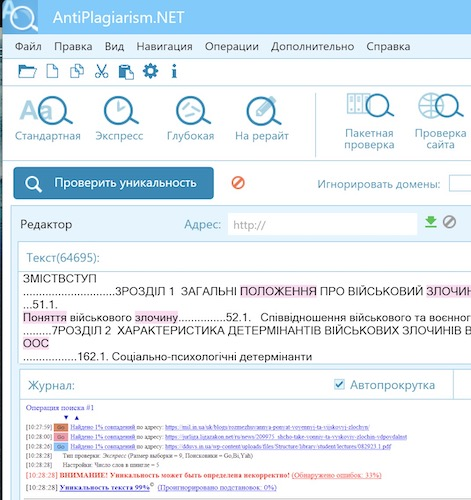
Task: Stop the check with the red cancel icon
Action: pyautogui.click(x=238, y=183)
